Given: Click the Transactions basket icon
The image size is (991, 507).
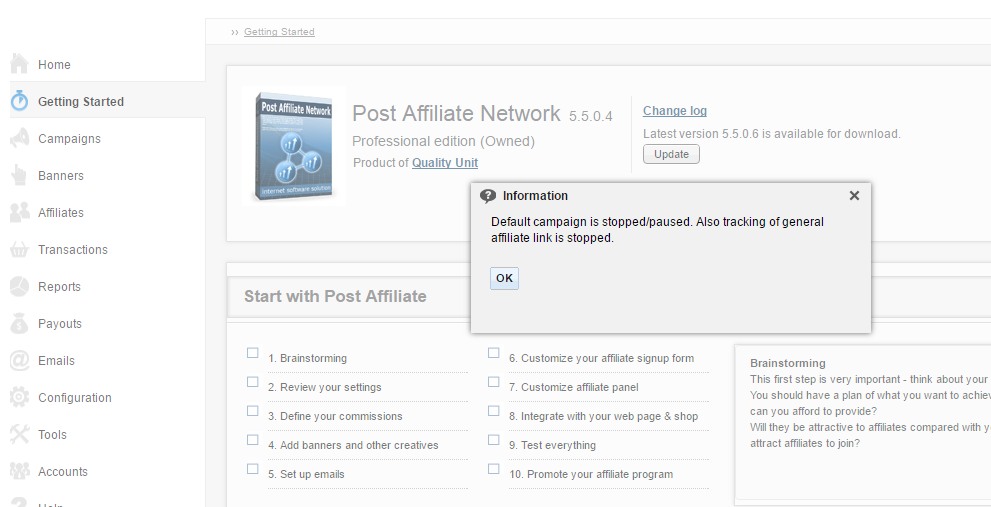Looking at the screenshot, I should [x=20, y=249].
